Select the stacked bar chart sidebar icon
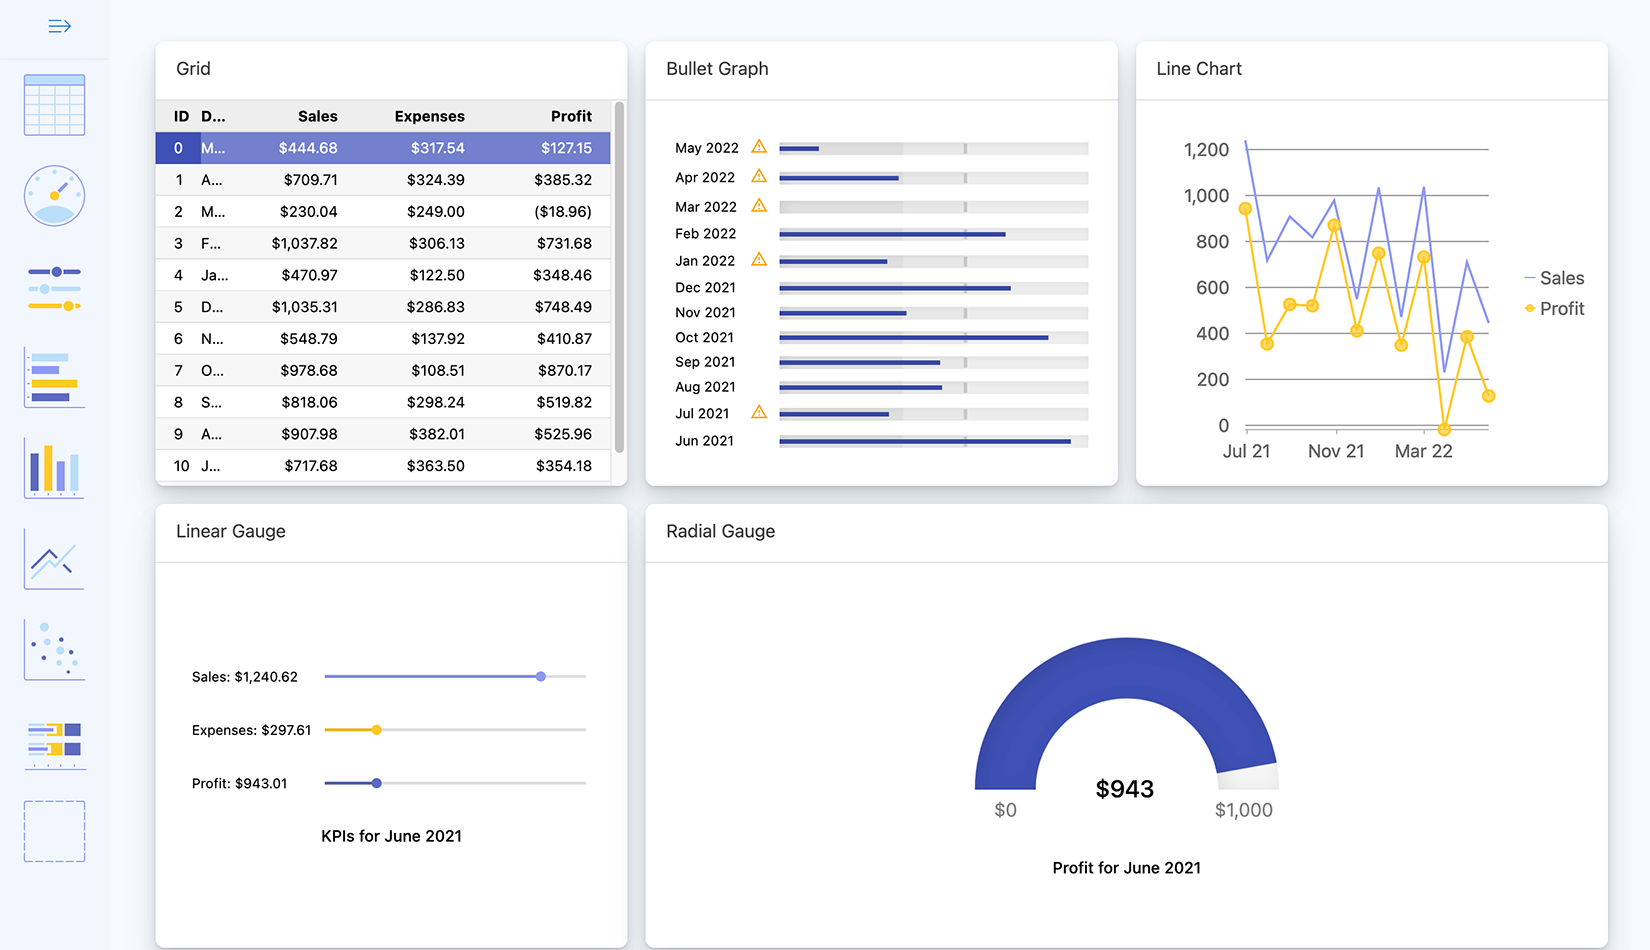This screenshot has height=950, width=1650. tap(54, 740)
